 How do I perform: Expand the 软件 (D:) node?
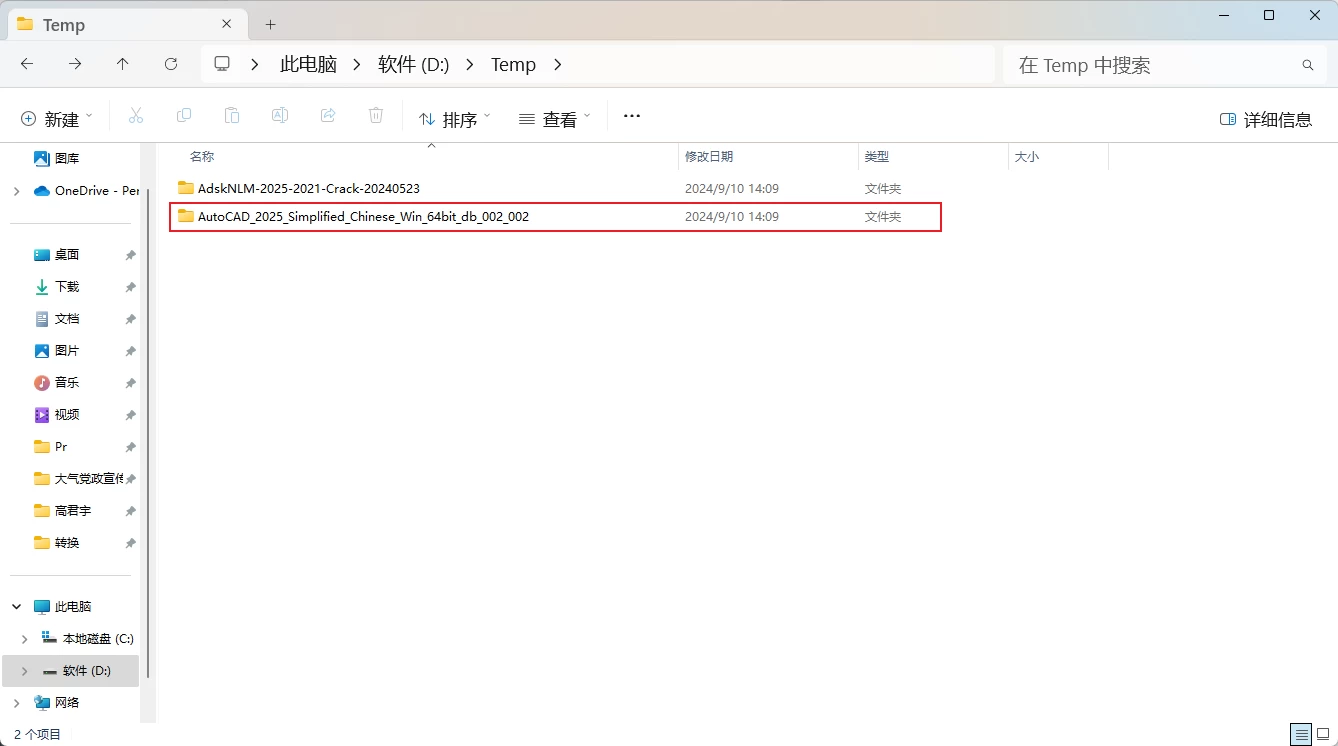25,670
